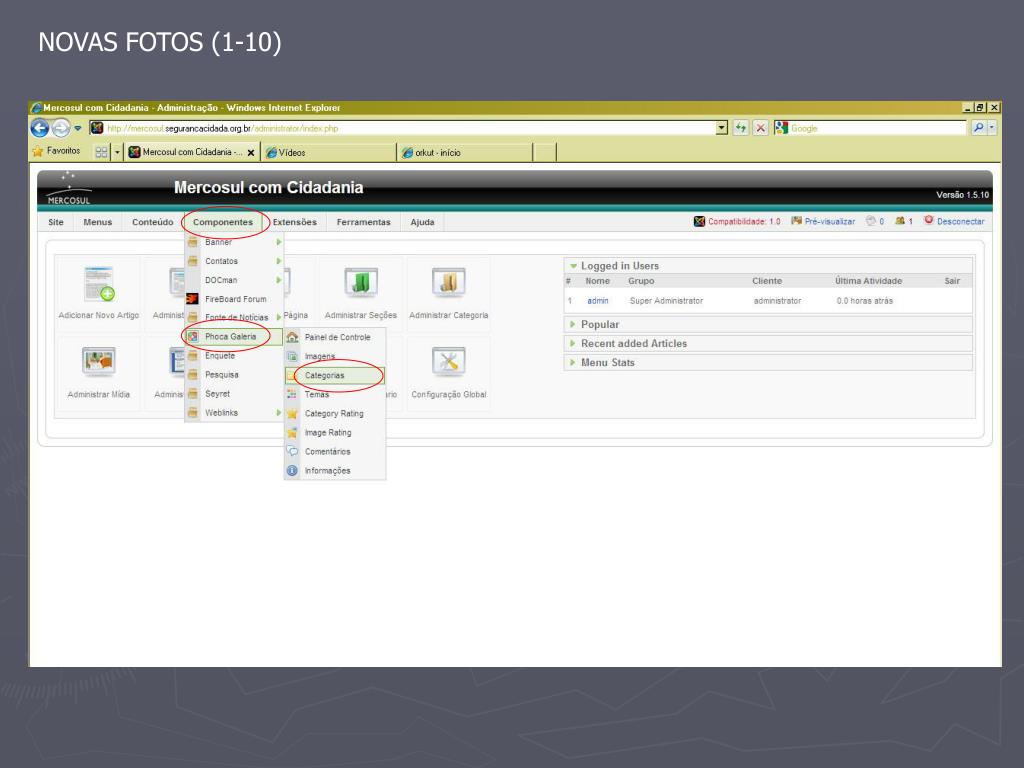Viewport: 1024px width, 768px height.
Task: Open the Pesquisa component
Action: pyautogui.click(x=234, y=375)
